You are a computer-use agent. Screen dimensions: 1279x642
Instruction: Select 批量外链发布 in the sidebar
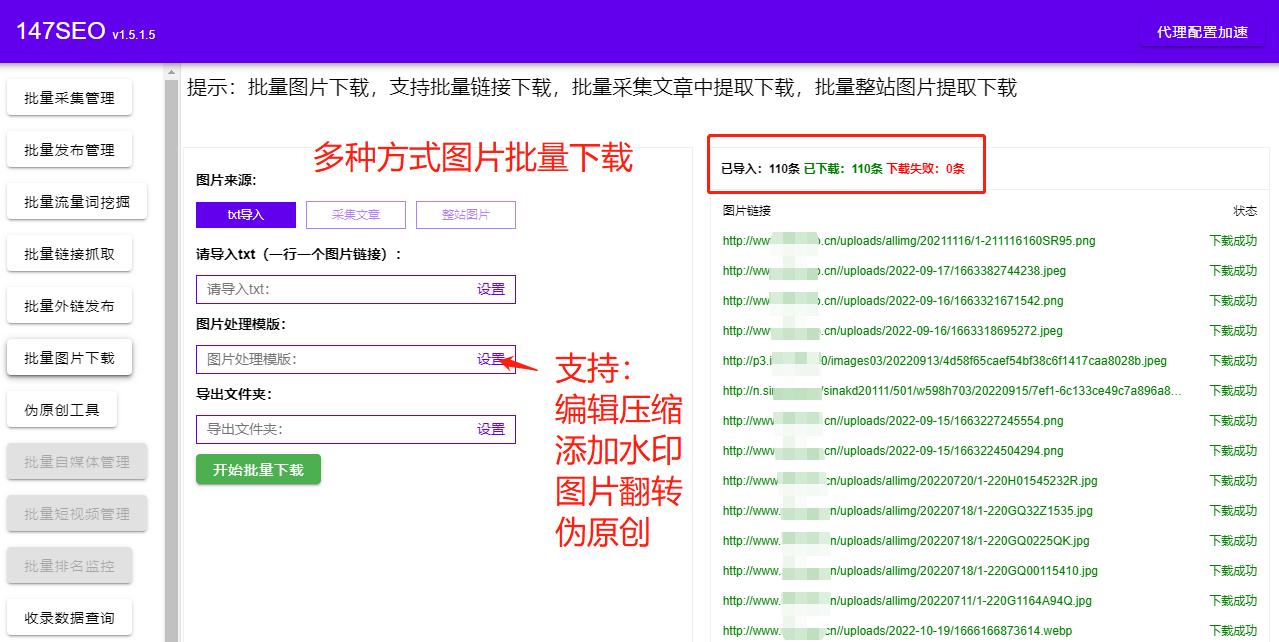(69, 305)
